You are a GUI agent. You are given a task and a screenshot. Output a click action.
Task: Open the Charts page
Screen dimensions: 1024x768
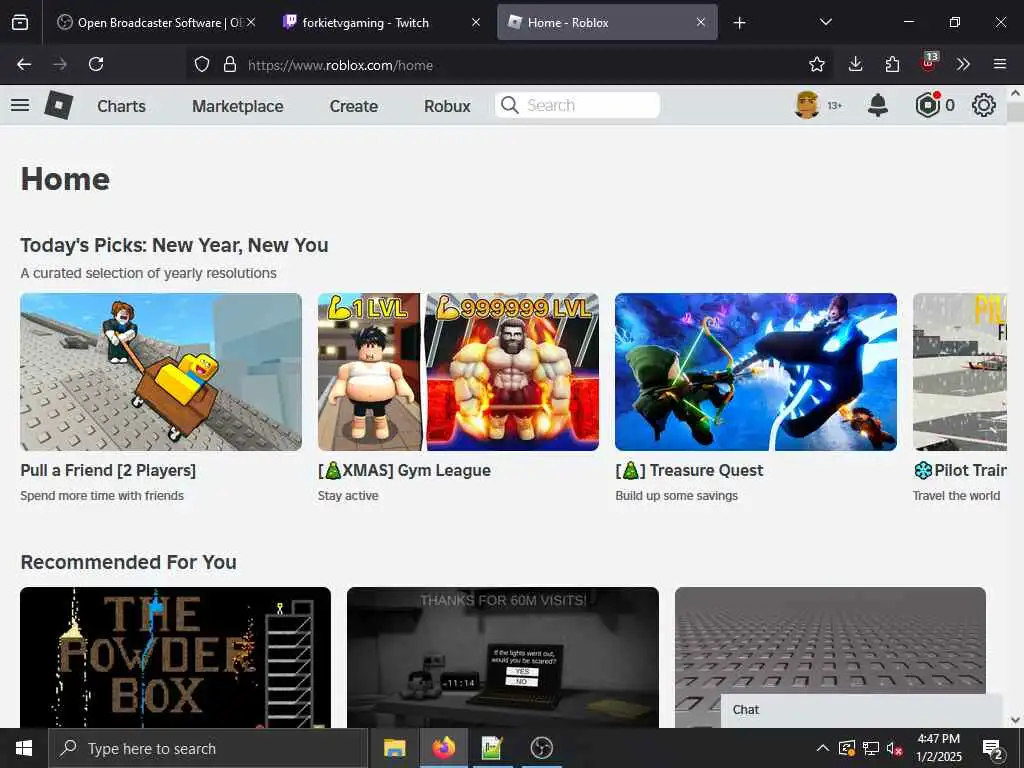[x=121, y=106]
